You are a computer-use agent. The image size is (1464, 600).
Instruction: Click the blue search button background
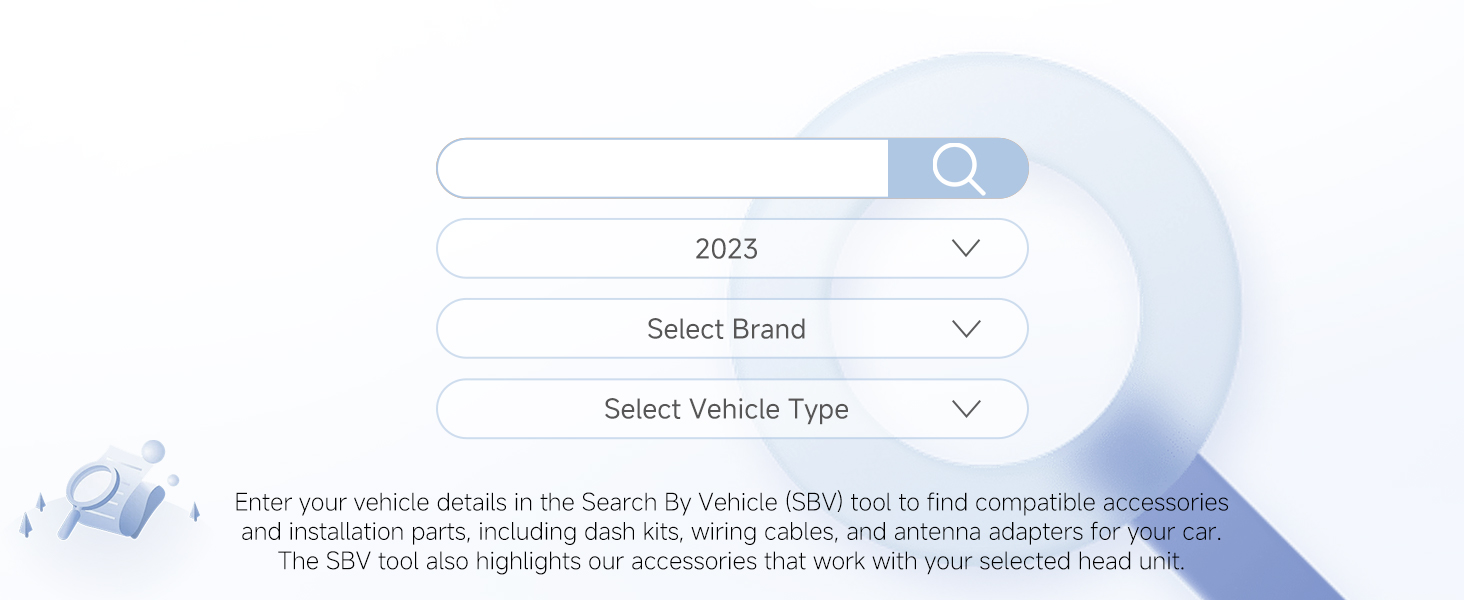[x=958, y=168]
